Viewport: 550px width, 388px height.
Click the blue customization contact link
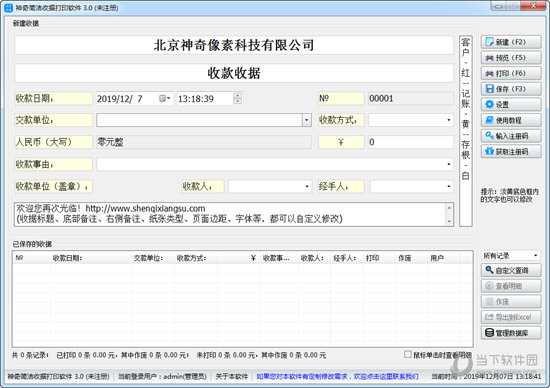pos(337,376)
